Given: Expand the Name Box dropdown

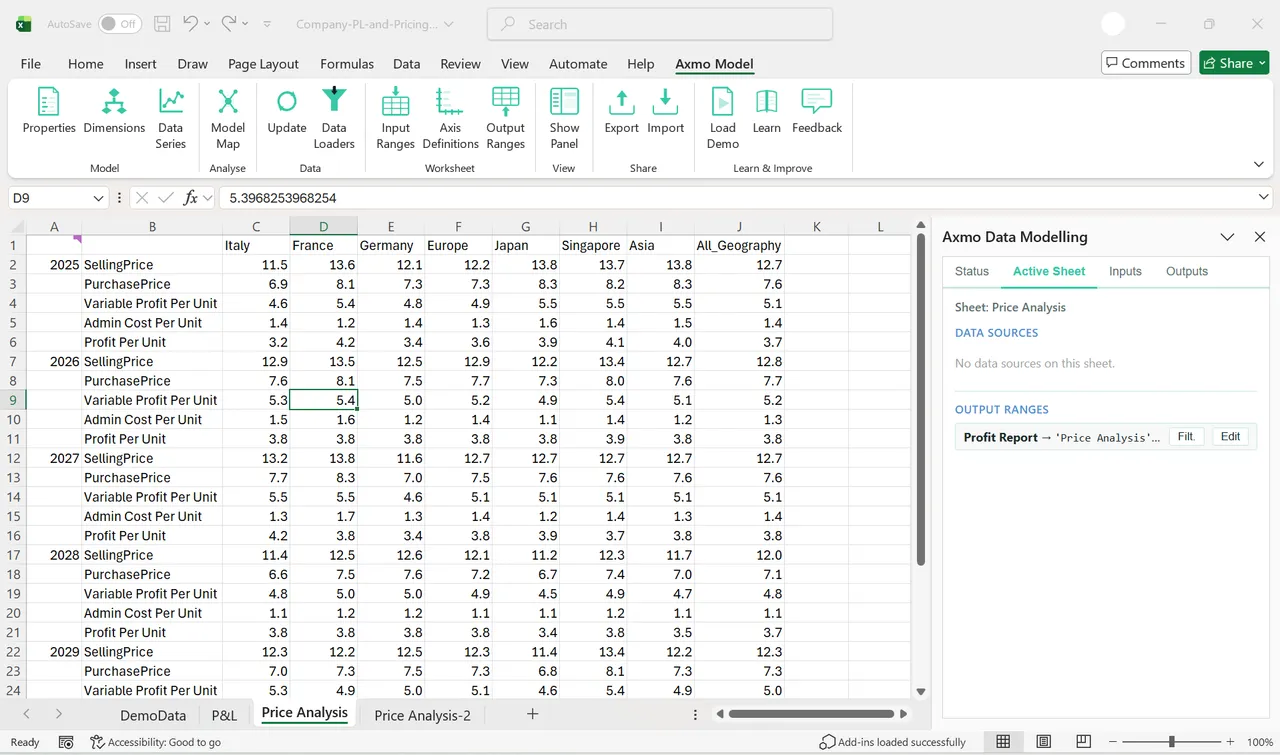Looking at the screenshot, I should point(98,198).
